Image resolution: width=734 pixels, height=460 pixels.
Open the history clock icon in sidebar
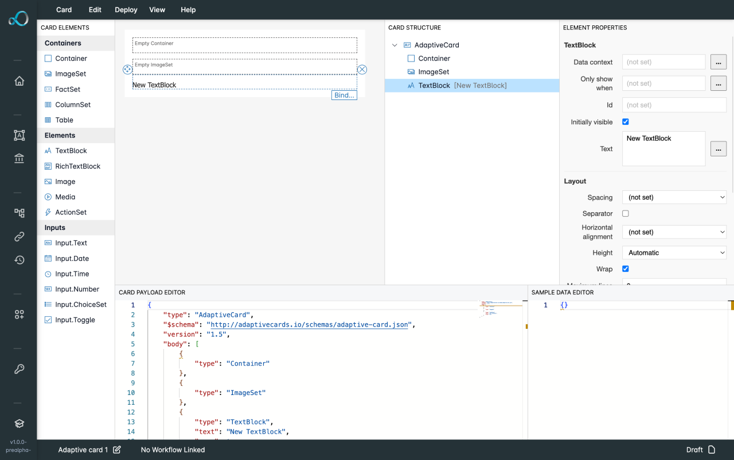[x=19, y=260]
